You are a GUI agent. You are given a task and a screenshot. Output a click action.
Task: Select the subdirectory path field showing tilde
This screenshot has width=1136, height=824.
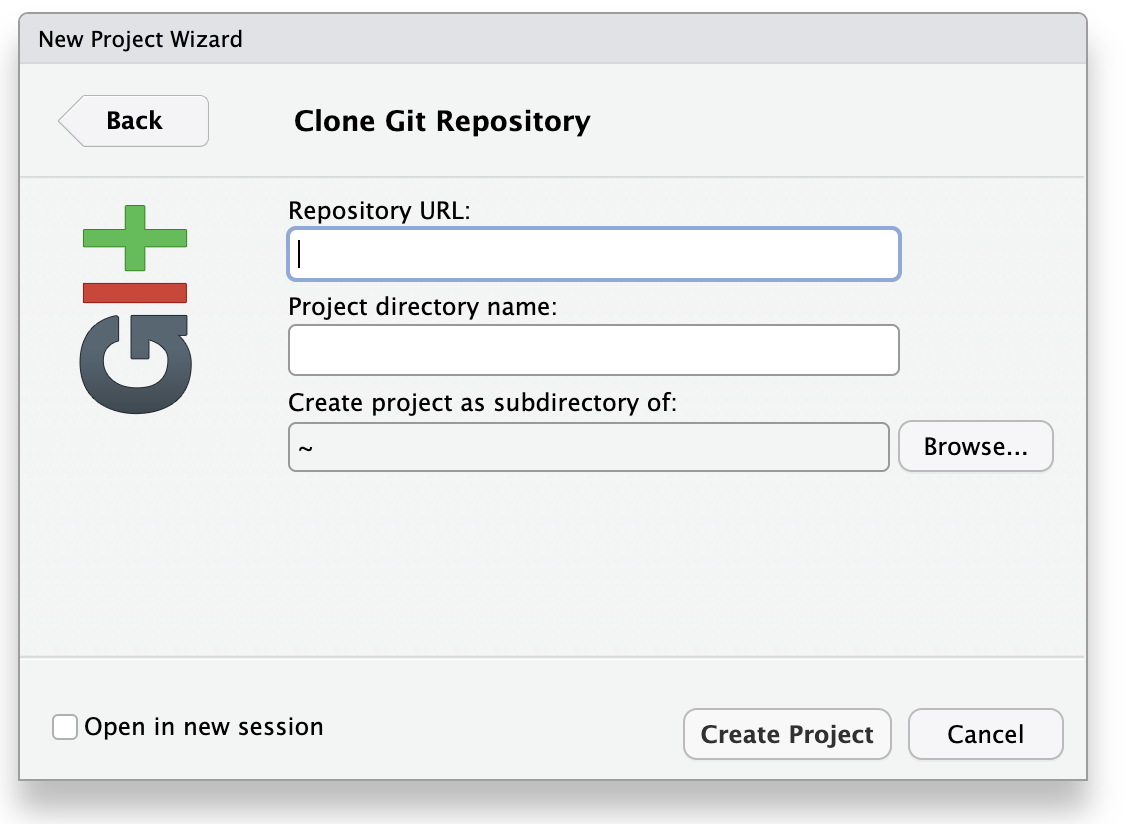(x=588, y=447)
